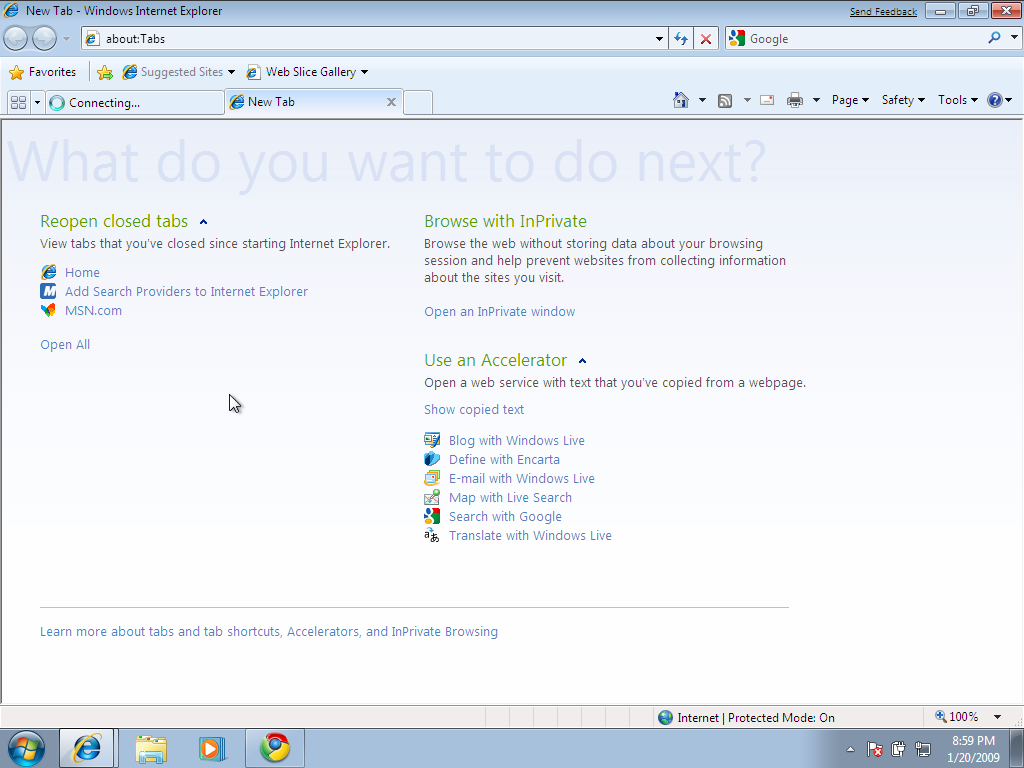Open the Favorites center
This screenshot has height=768, width=1024.
[x=43, y=72]
